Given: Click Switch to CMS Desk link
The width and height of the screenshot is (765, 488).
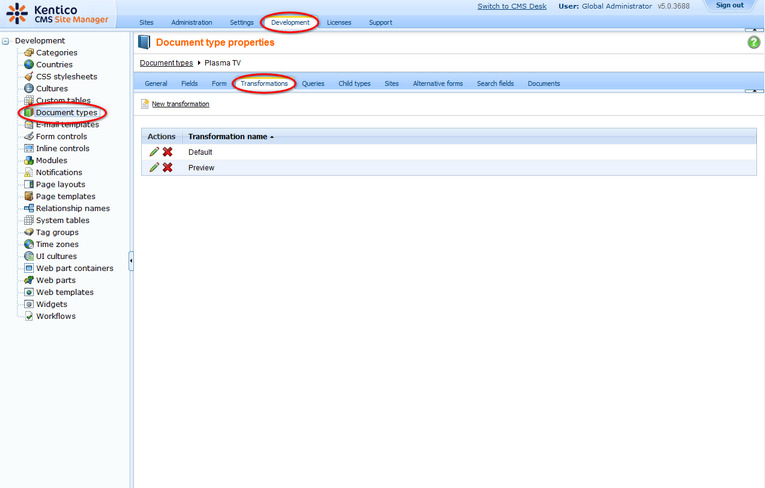Looking at the screenshot, I should coord(511,7).
